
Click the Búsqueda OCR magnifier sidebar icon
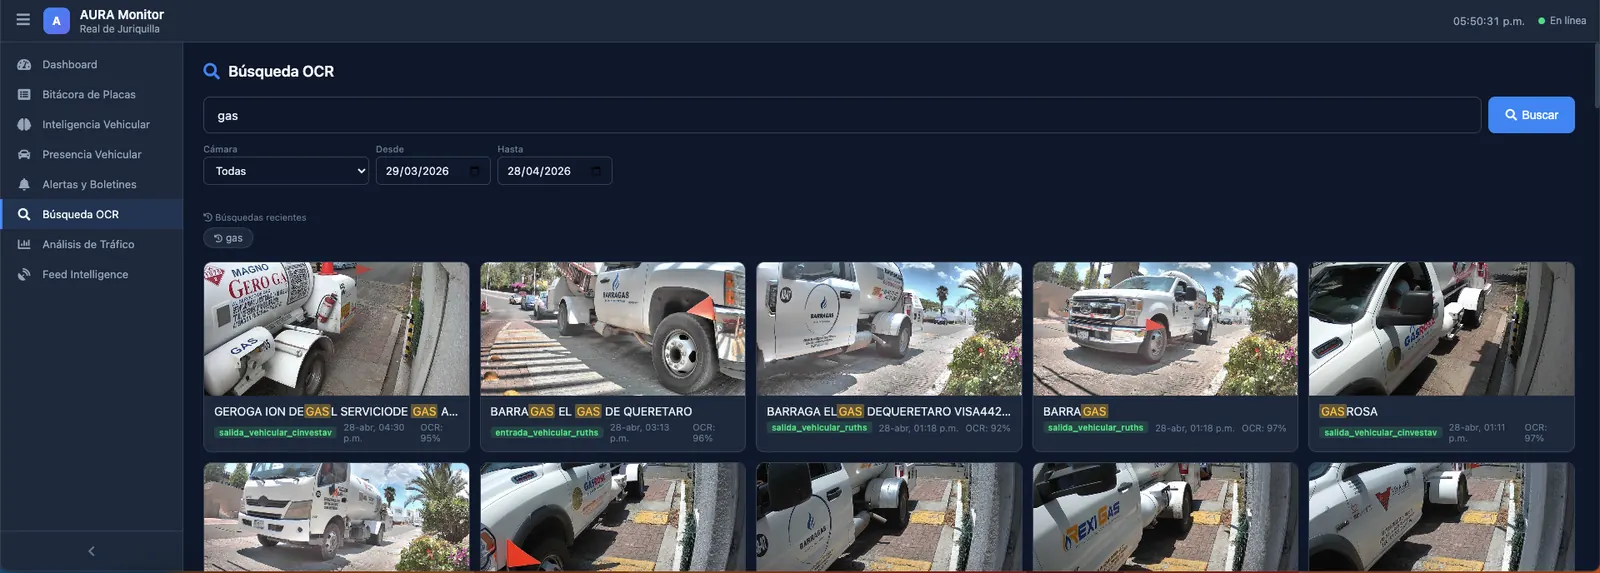click(24, 215)
